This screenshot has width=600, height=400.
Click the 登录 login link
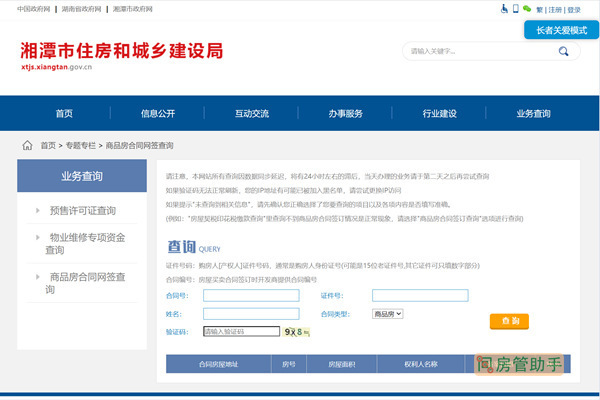tap(574, 10)
